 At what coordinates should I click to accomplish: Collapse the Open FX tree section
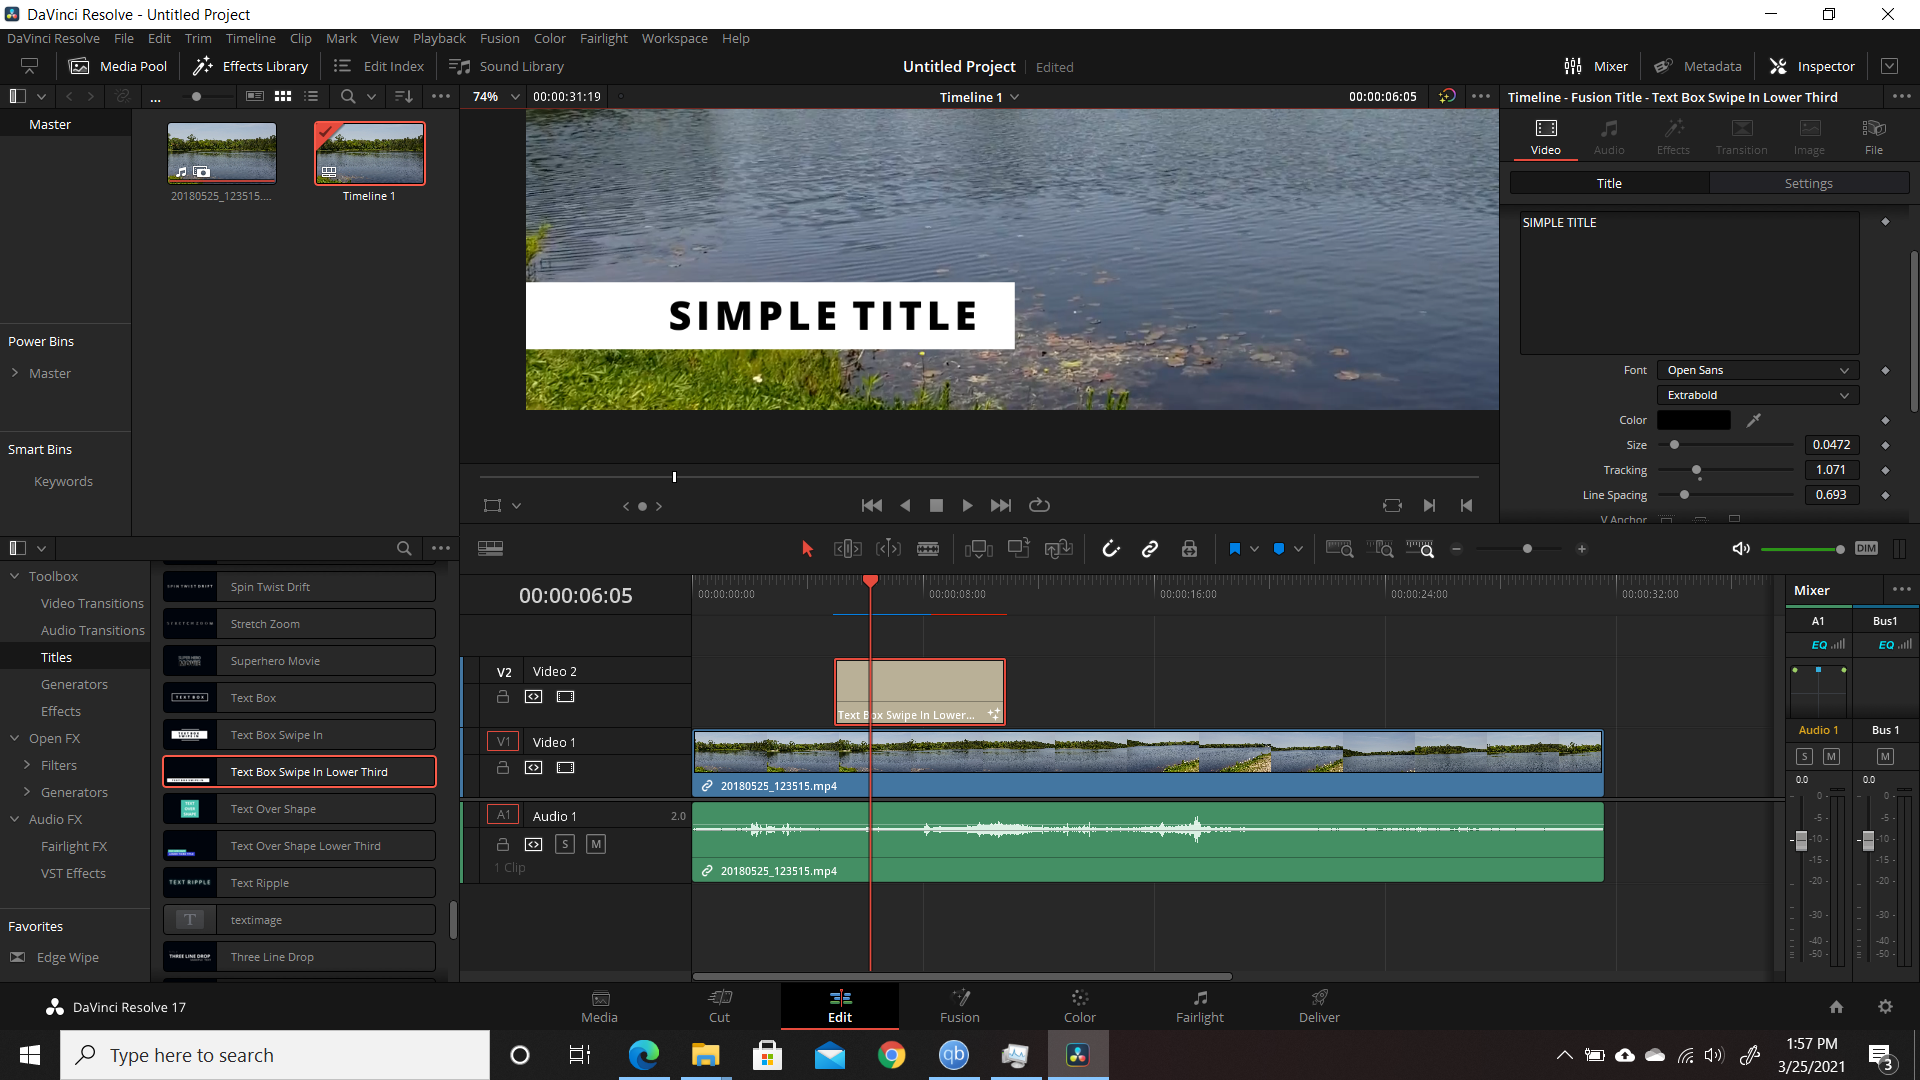tap(15, 738)
